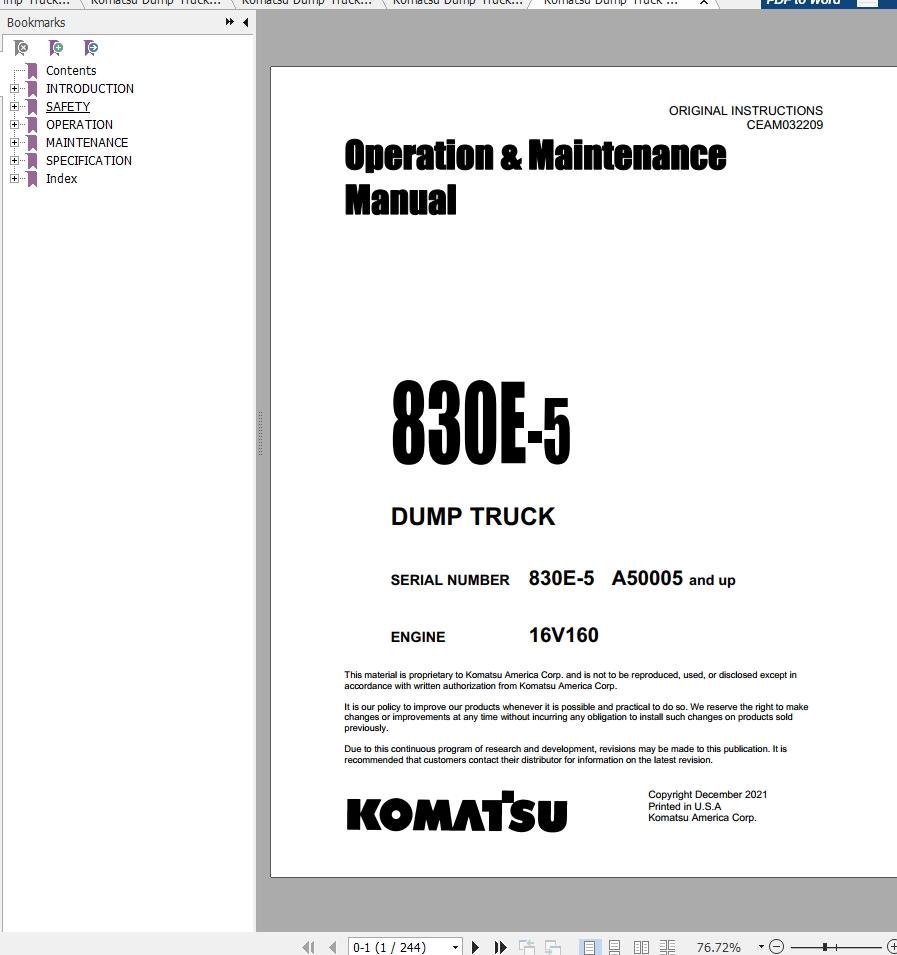Go to previous page arrow
The image size is (897, 955).
[332, 947]
